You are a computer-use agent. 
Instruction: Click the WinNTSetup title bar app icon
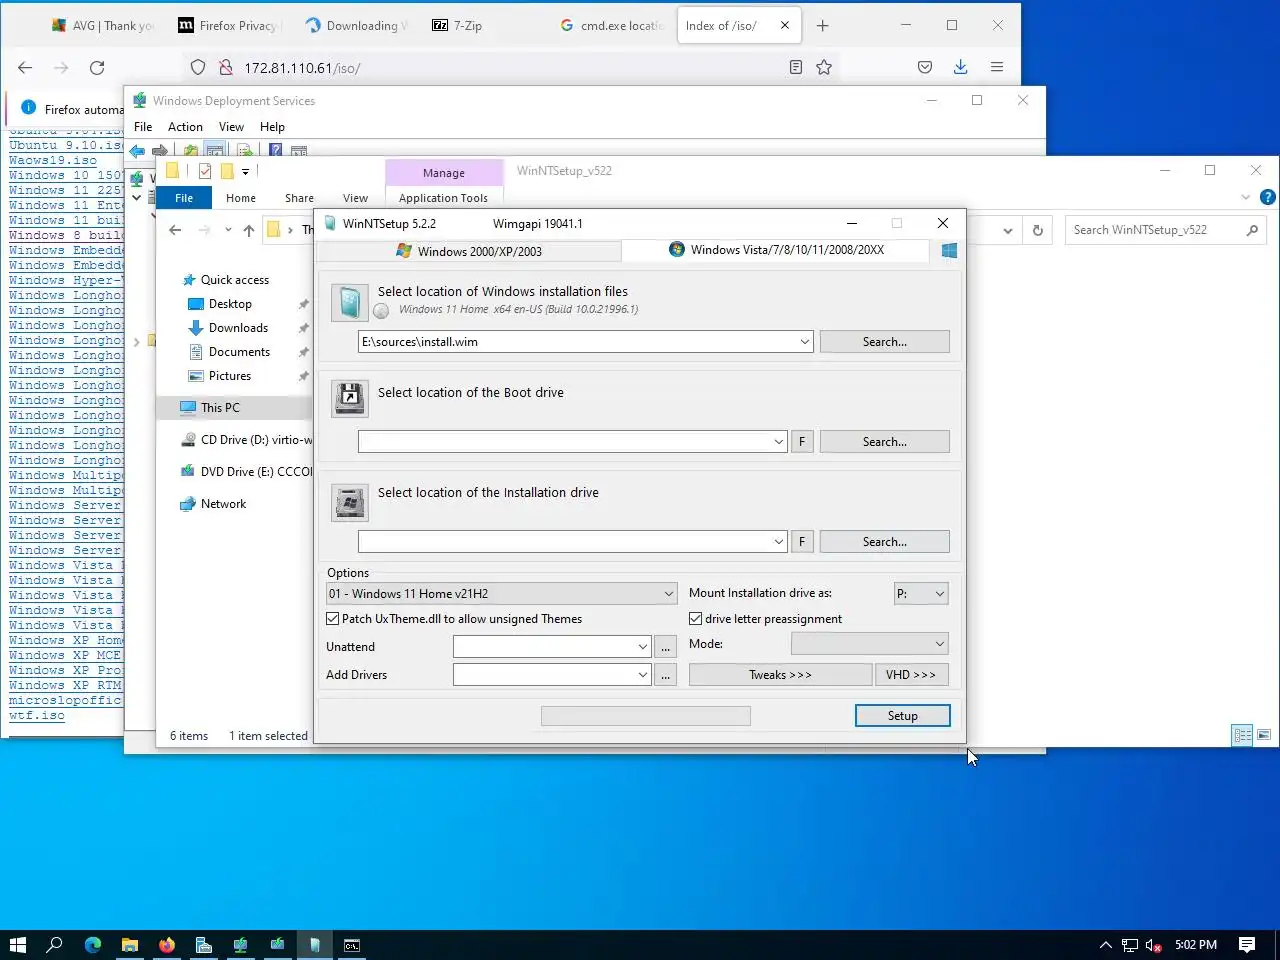pyautogui.click(x=330, y=223)
